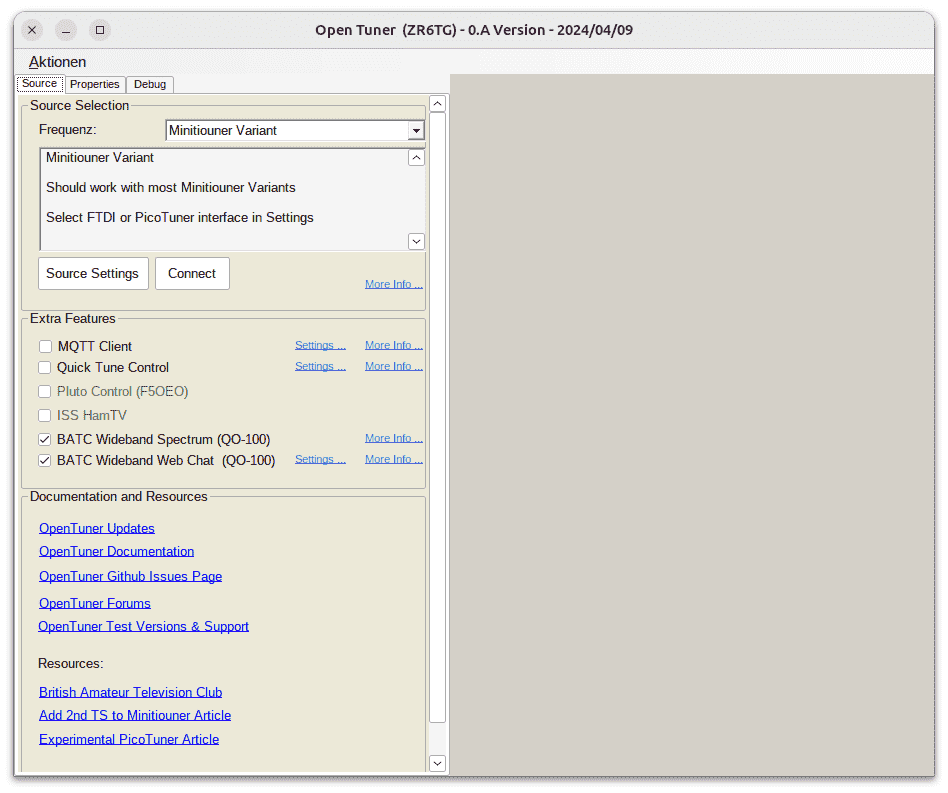The width and height of the screenshot is (948, 793).
Task: Open More Info under Source Selection
Action: pos(394,284)
